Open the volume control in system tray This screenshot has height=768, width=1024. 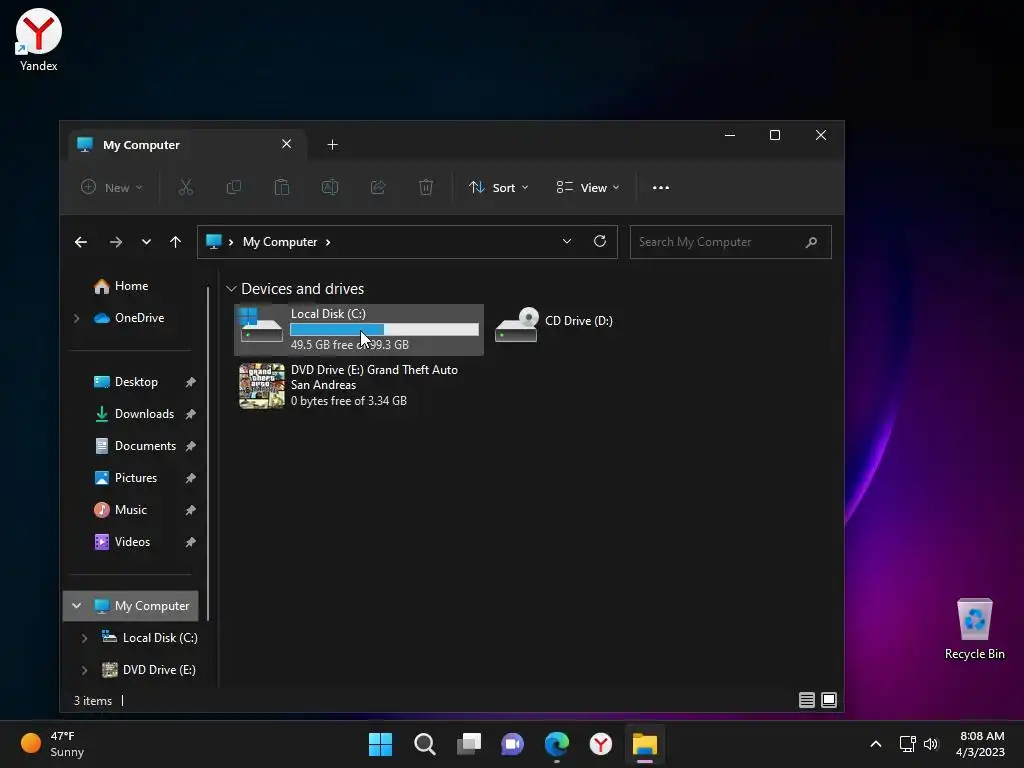(931, 744)
